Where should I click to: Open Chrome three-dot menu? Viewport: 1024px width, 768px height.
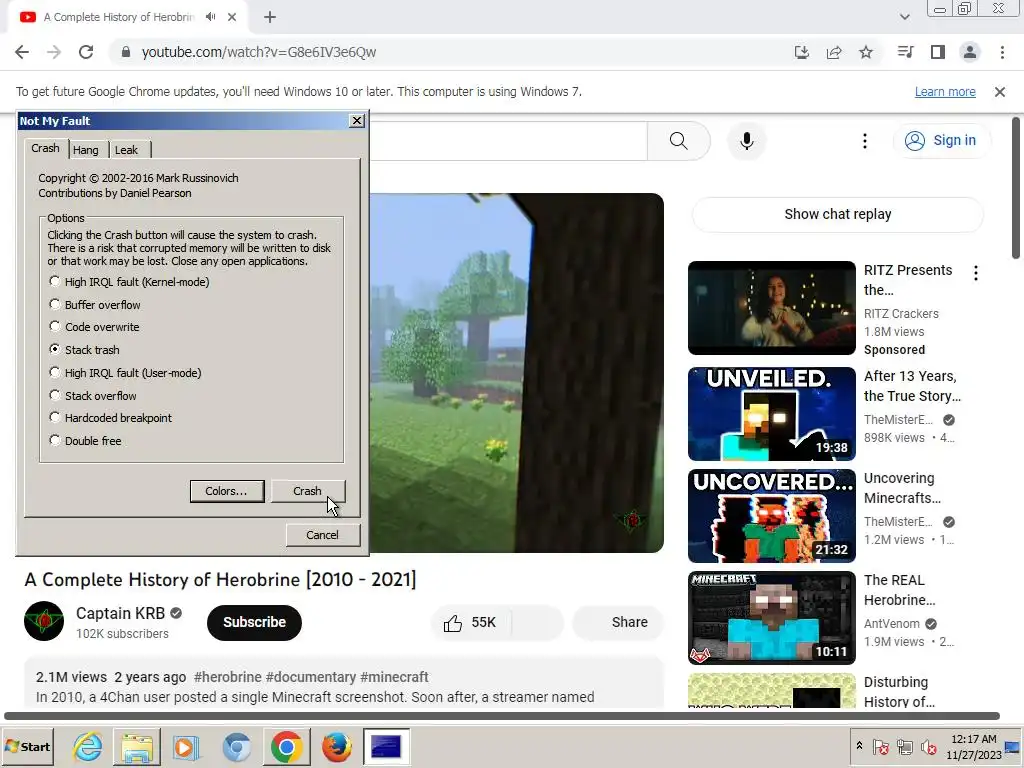[1002, 52]
